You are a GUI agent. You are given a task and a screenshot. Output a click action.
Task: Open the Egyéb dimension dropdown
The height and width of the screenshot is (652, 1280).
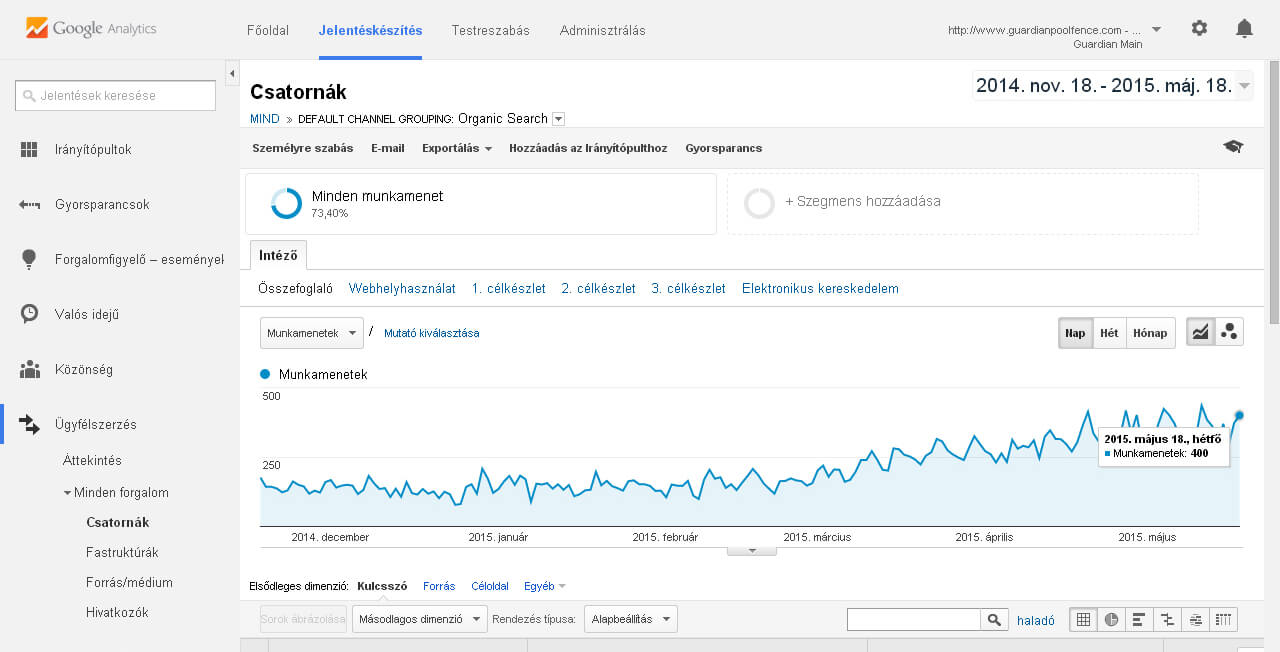545,586
